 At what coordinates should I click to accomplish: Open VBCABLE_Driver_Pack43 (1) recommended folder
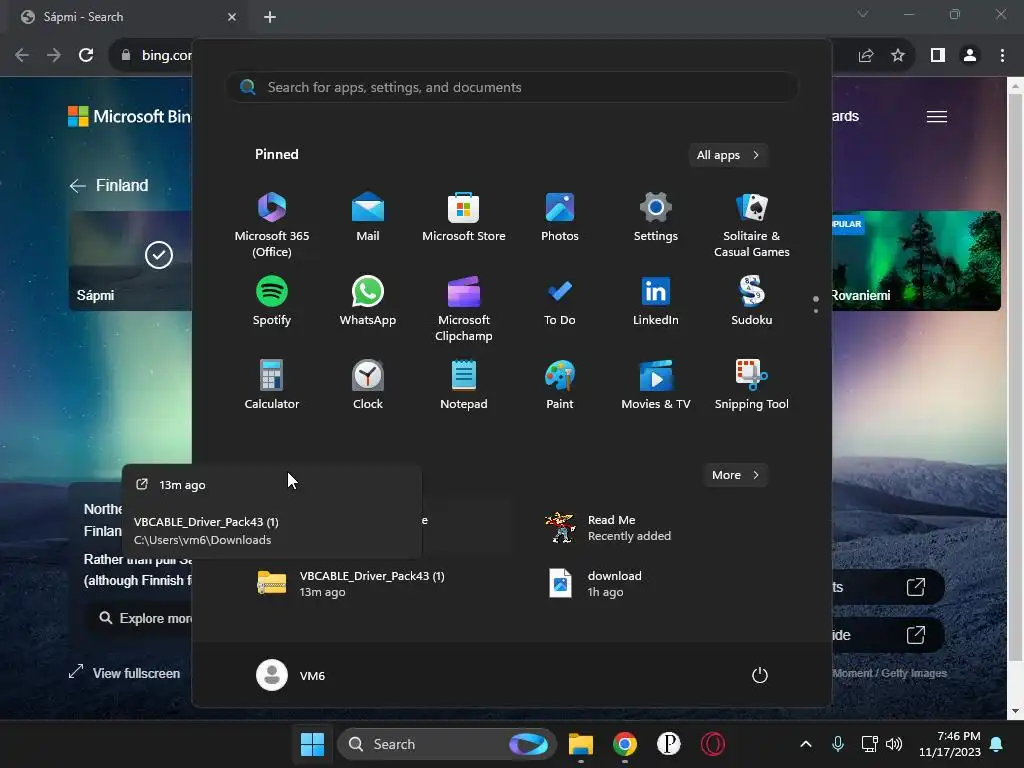pos(351,584)
